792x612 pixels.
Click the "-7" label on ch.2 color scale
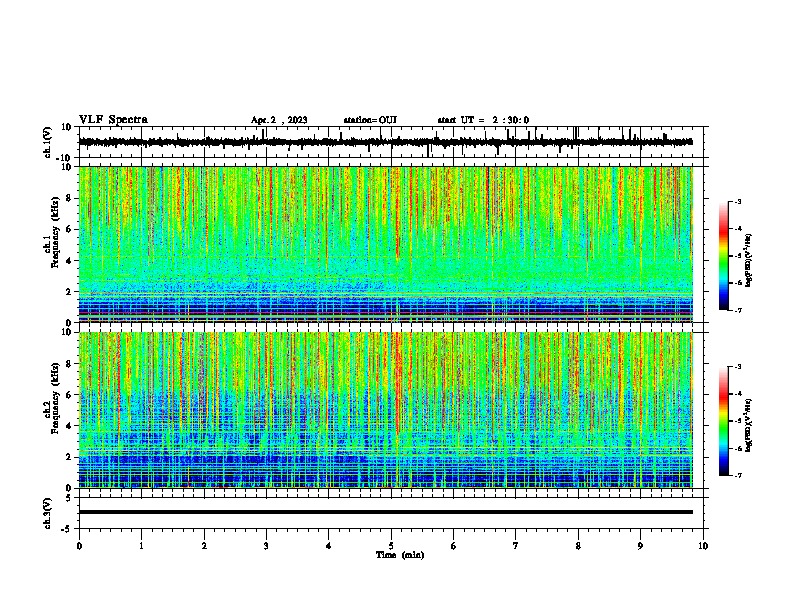[x=737, y=475]
